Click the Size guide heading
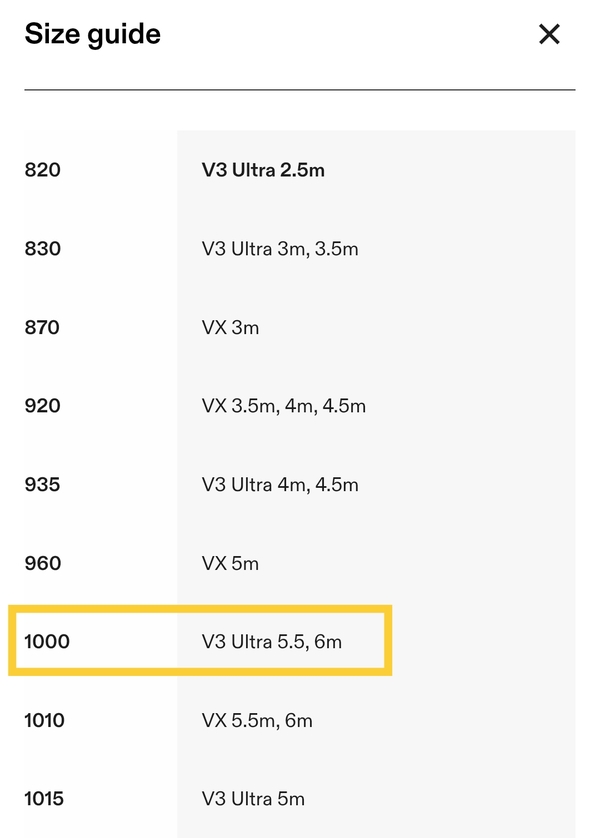This screenshot has height=838, width=600. [x=92, y=35]
